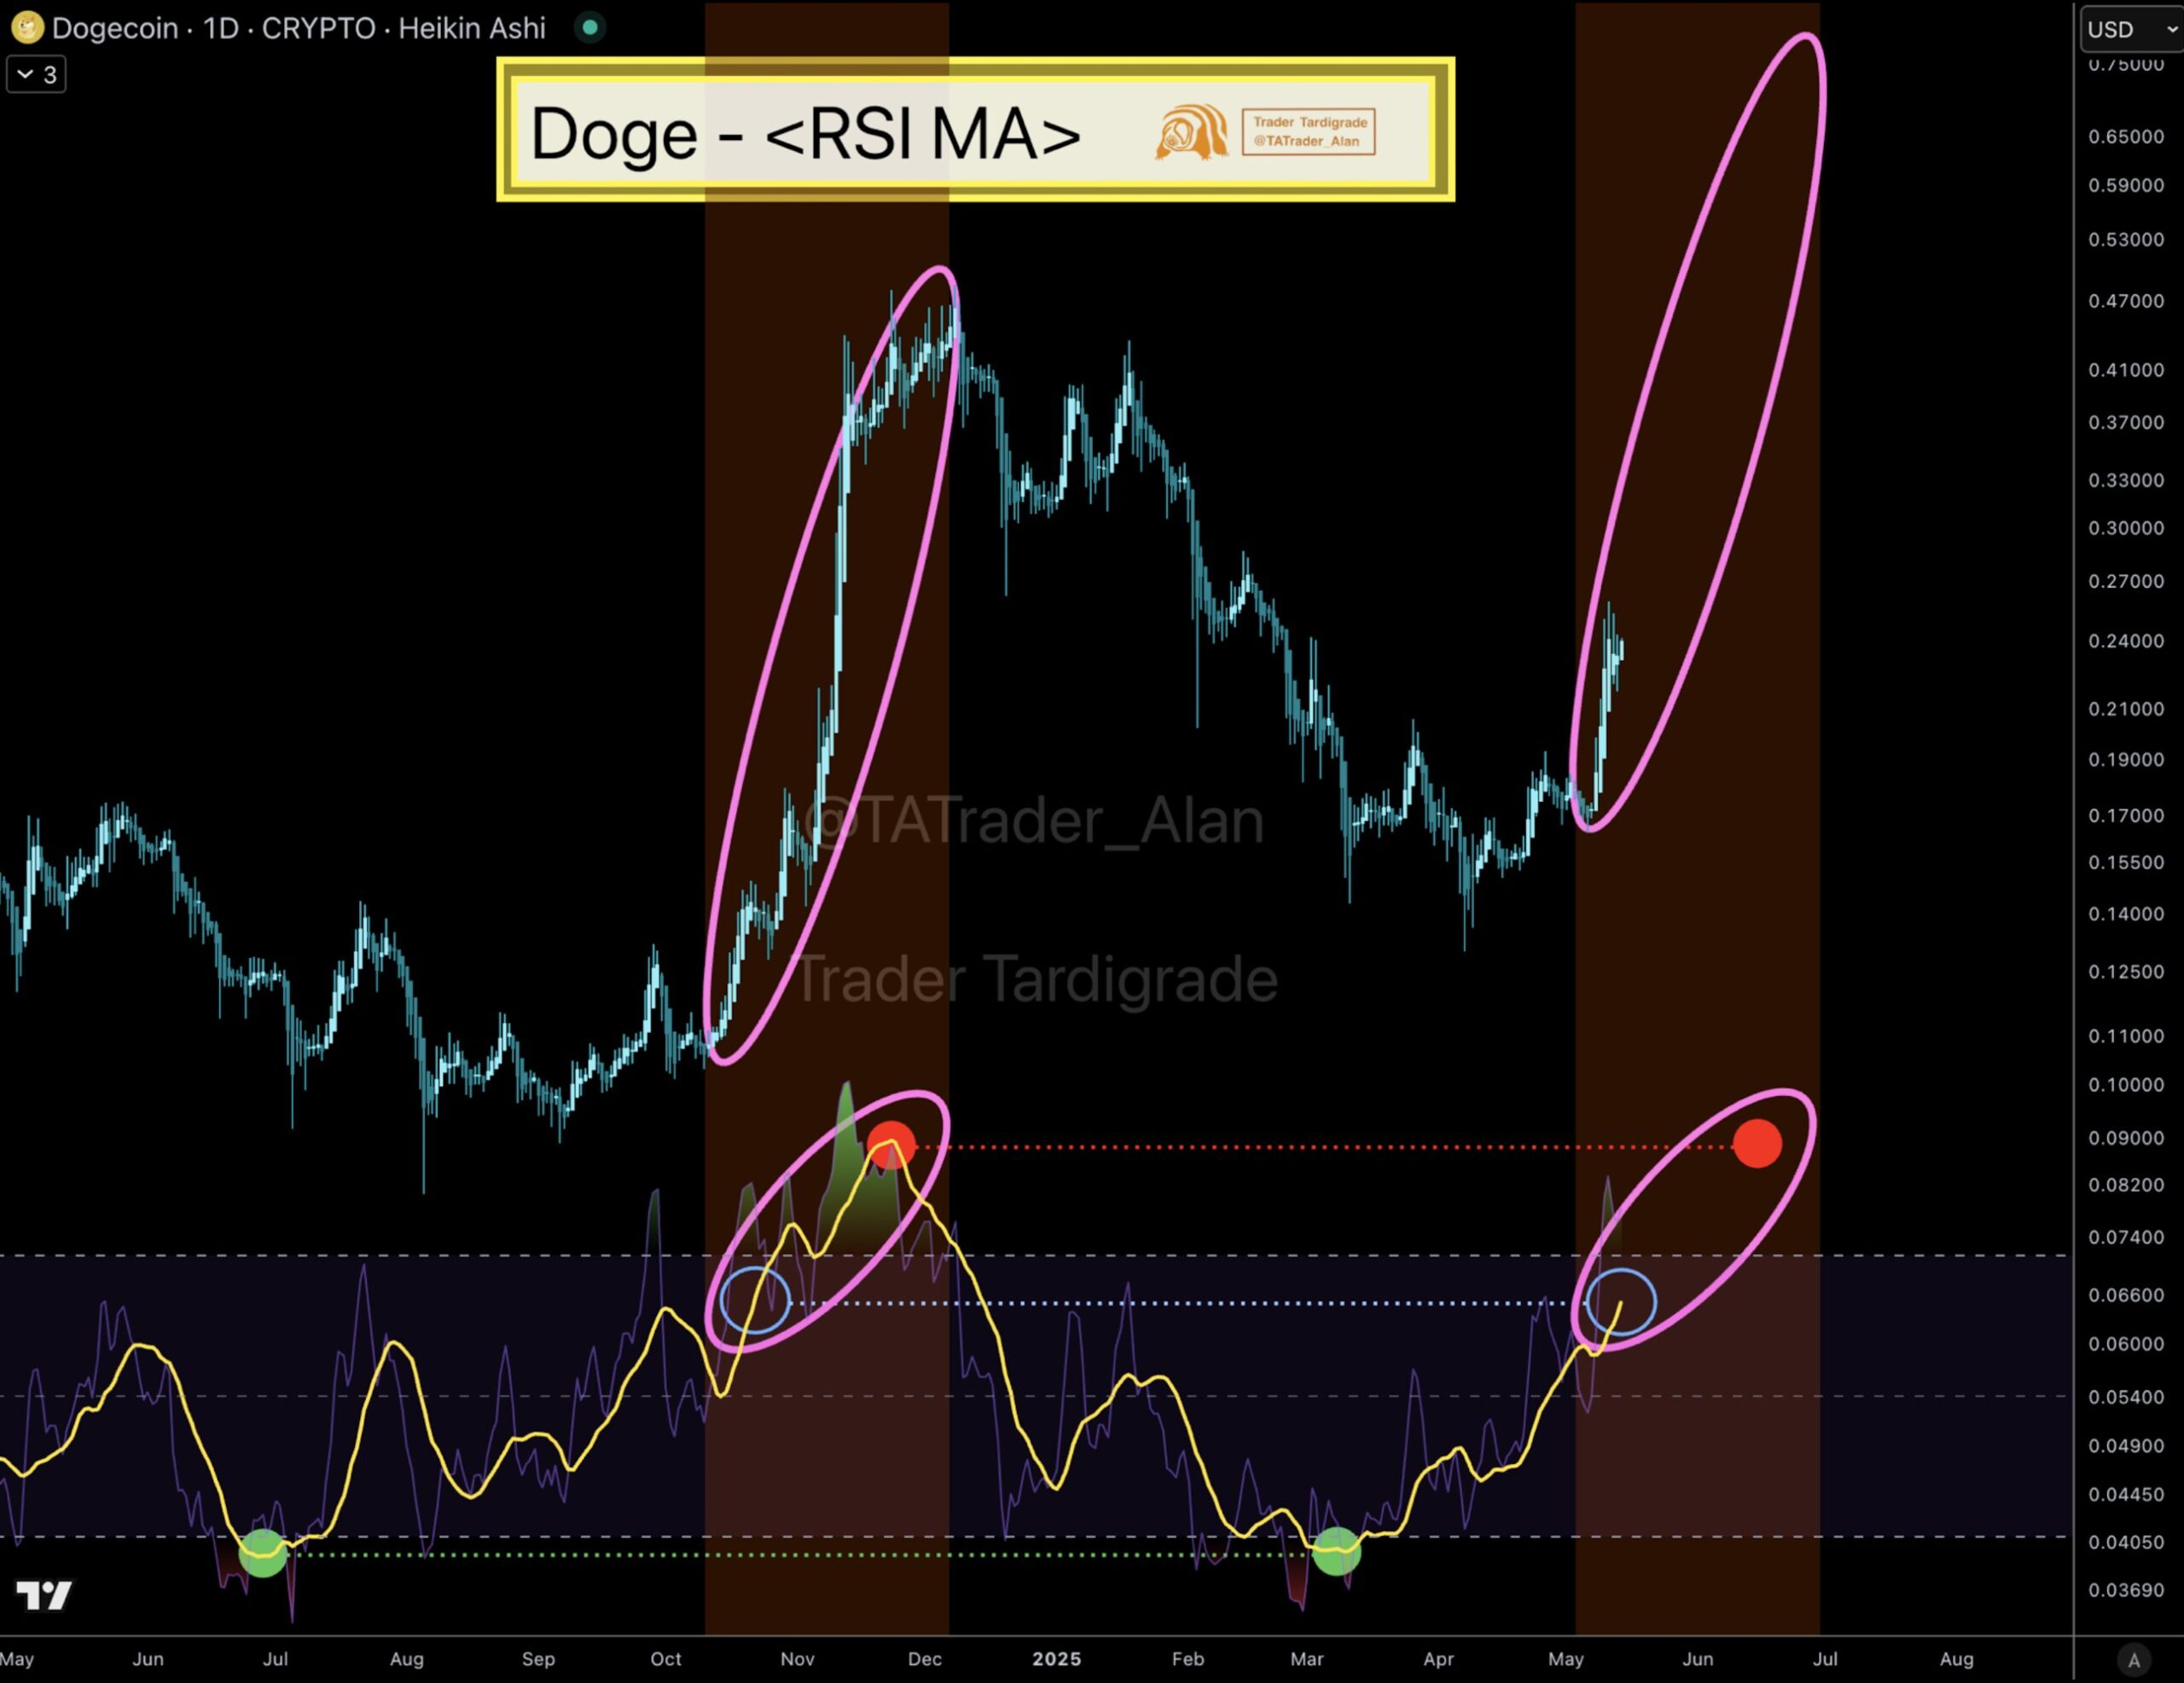Click the 0.10000 price axis label
Image resolution: width=2184 pixels, height=1683 pixels.
pyautogui.click(x=2126, y=1085)
